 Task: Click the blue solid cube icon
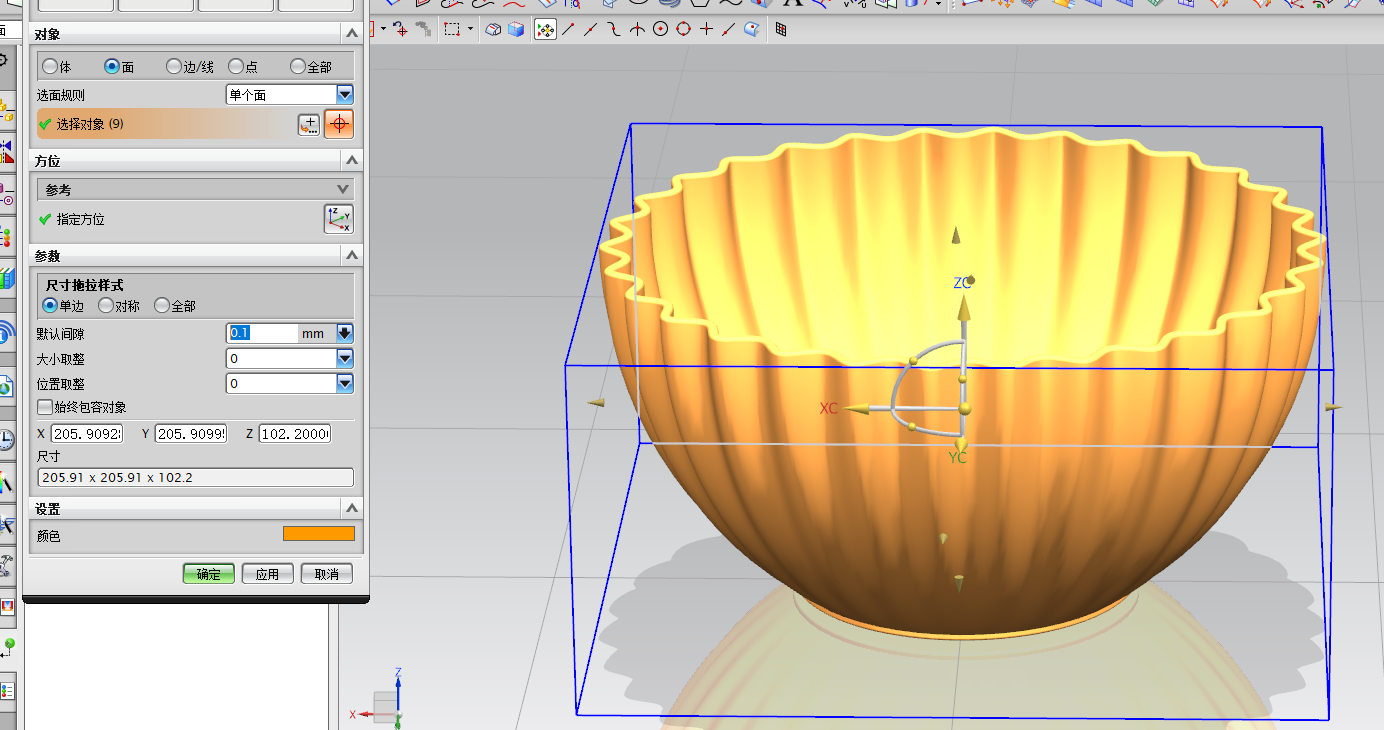(x=516, y=29)
